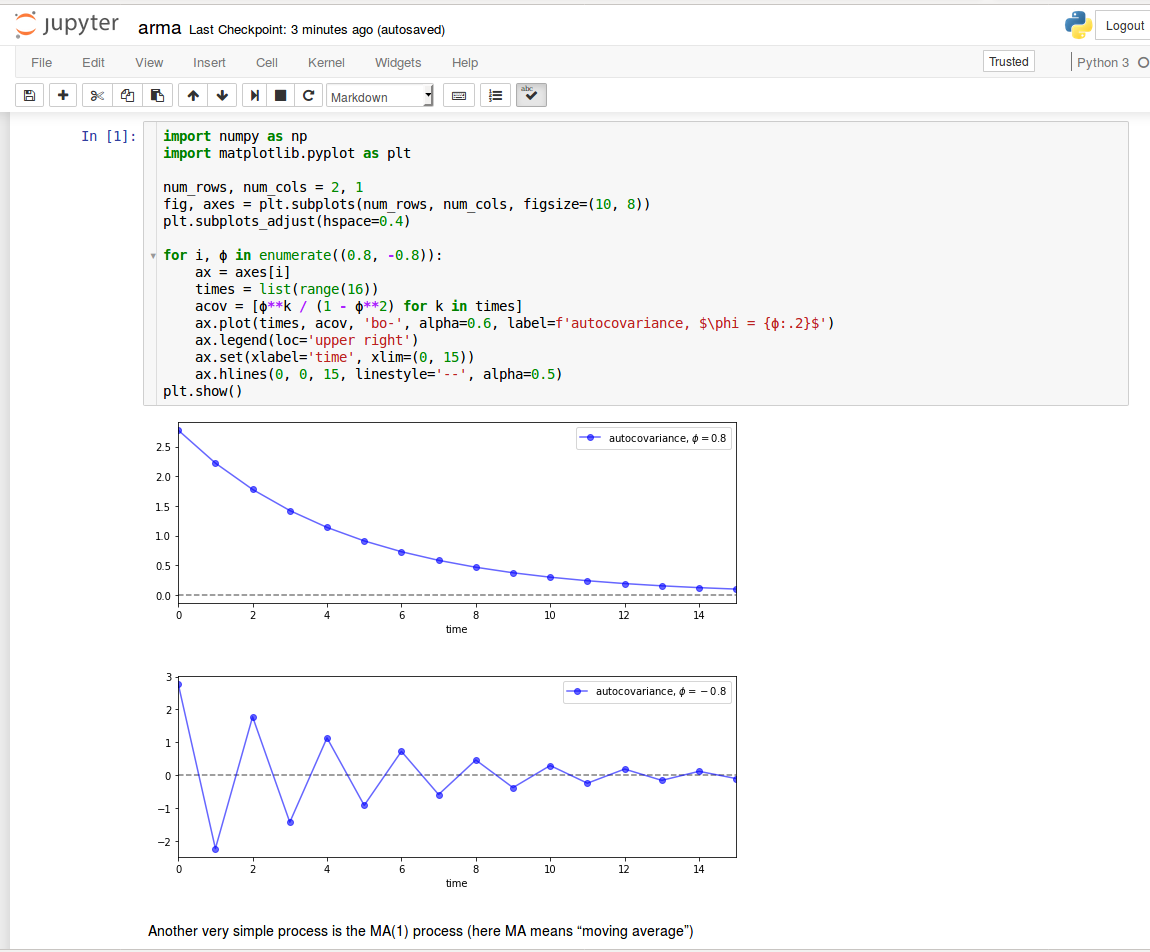Screen dimensions: 1150x952
Task: Click the top plot with φ = 0.8
Action: coord(457,513)
